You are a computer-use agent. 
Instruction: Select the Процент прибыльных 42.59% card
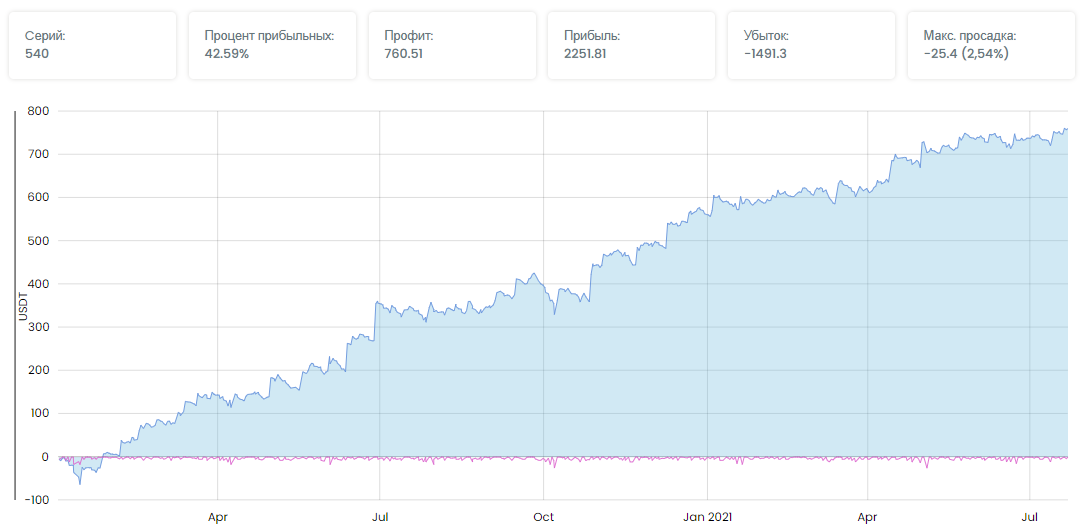[272, 45]
